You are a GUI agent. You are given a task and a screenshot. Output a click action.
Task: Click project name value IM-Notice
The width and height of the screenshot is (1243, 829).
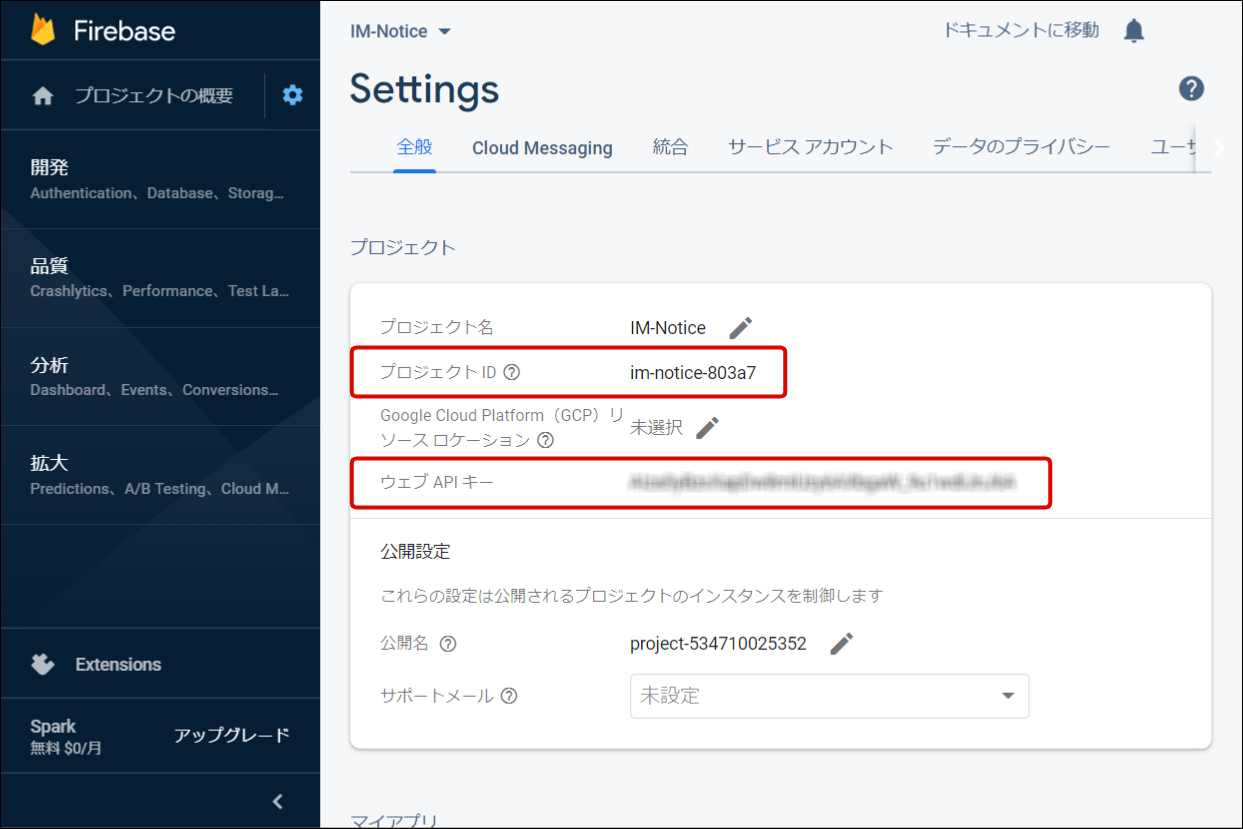pos(668,328)
